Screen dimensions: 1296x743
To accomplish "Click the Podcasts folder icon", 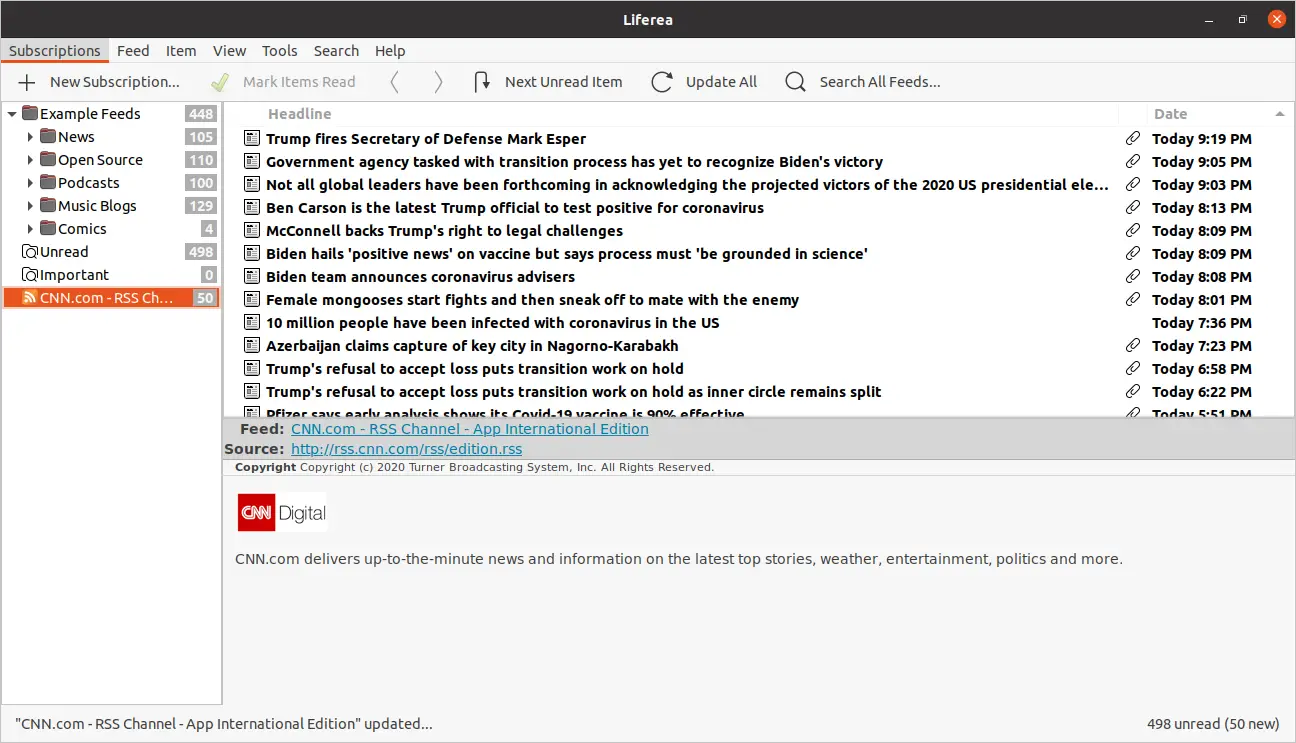I will pyautogui.click(x=48, y=182).
